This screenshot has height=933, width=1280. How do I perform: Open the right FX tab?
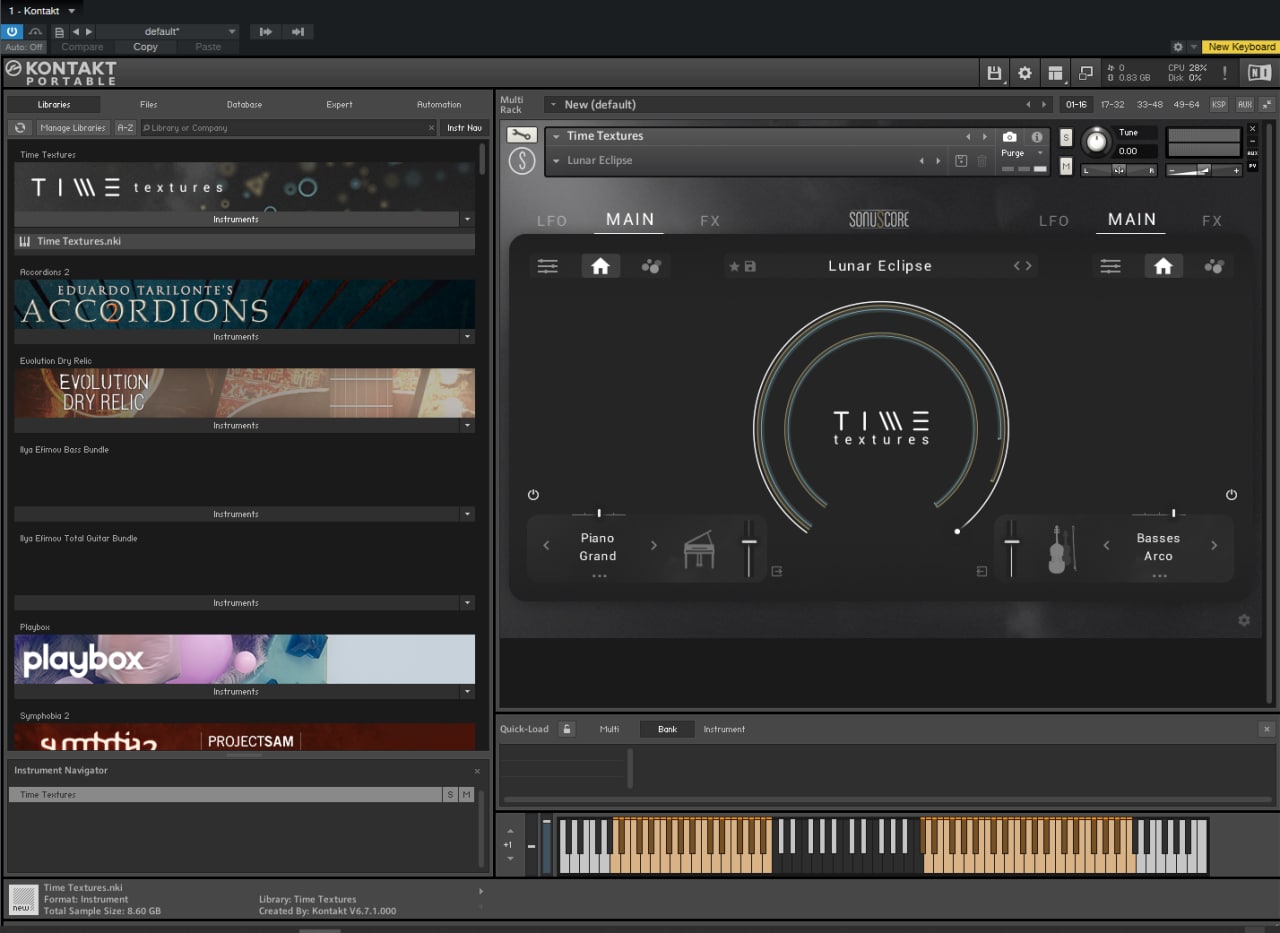pos(1212,221)
